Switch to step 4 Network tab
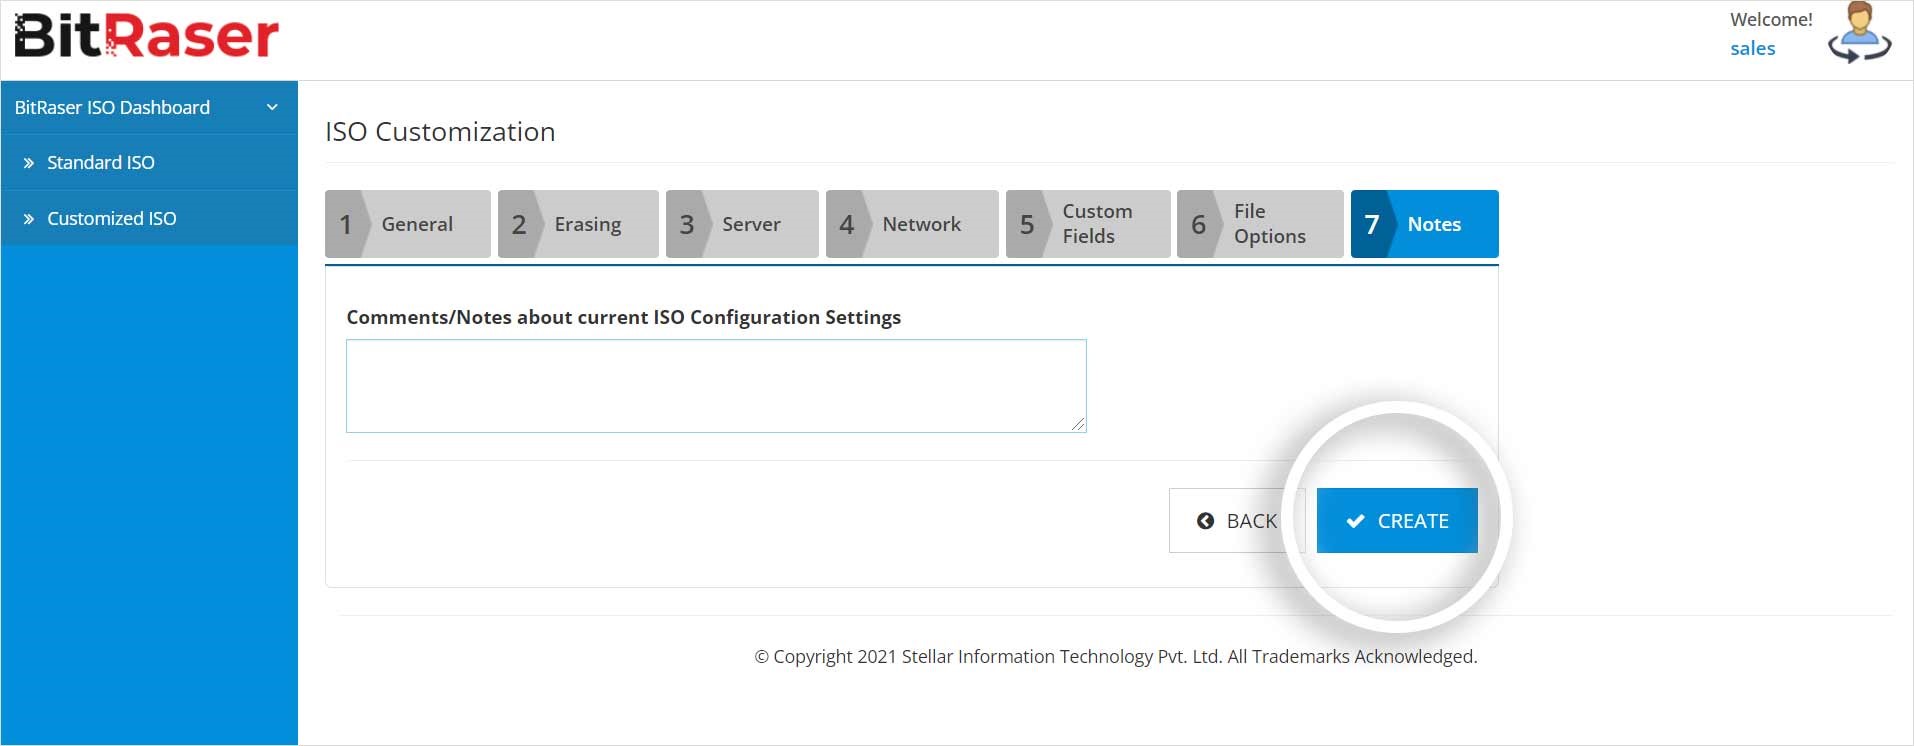Image resolution: width=1914 pixels, height=746 pixels. pyautogui.click(x=912, y=224)
